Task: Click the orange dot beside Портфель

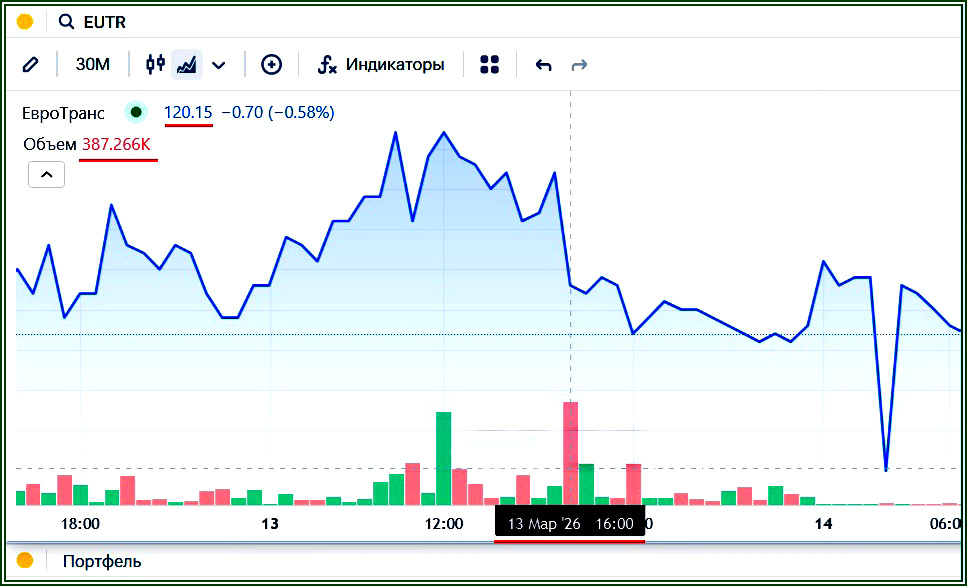Action: pos(25,561)
